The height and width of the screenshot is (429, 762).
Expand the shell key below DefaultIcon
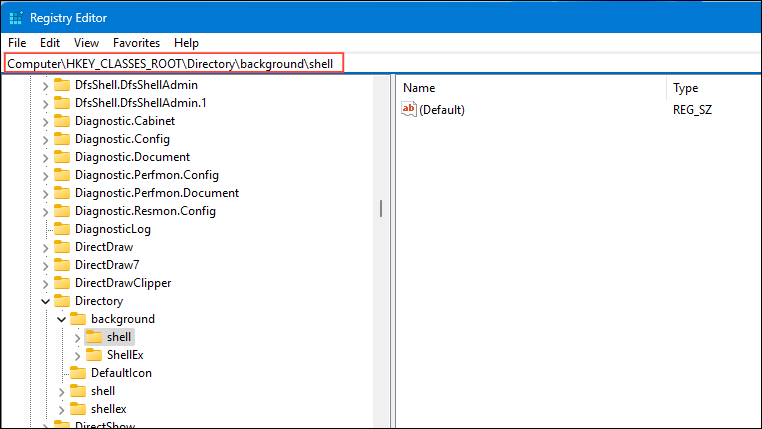(x=61, y=392)
